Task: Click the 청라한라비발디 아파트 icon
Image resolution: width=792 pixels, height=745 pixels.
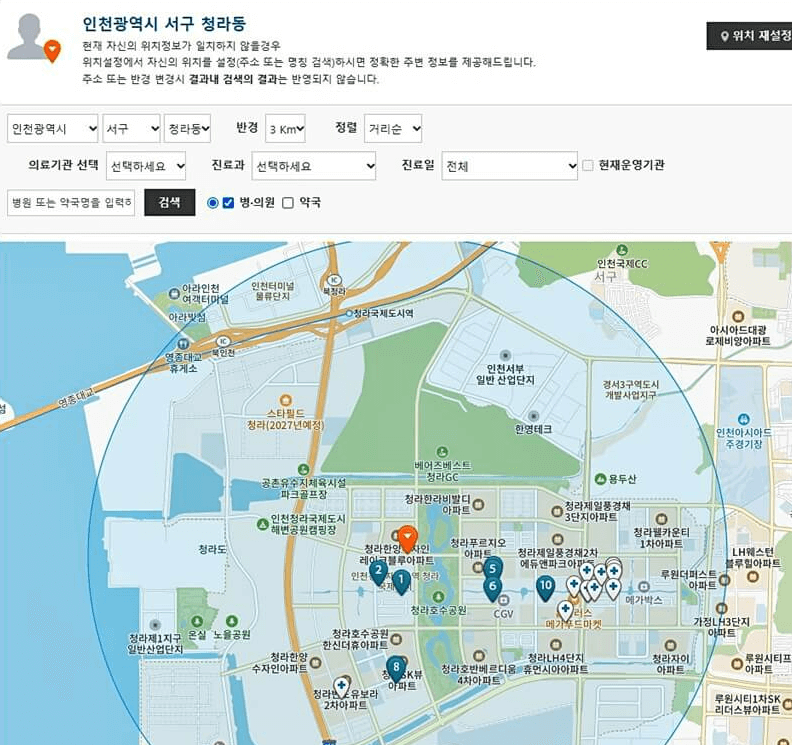Action: click(478, 504)
